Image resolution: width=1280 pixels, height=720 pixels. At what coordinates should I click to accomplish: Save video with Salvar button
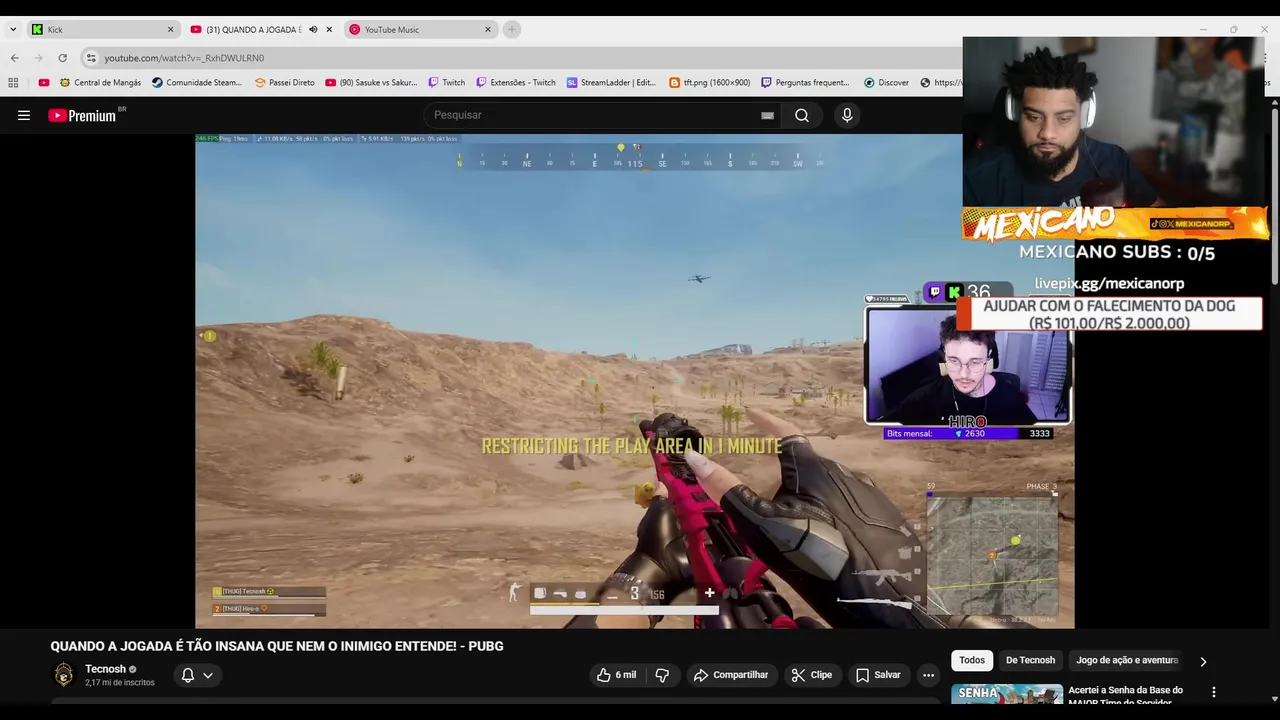(878, 675)
